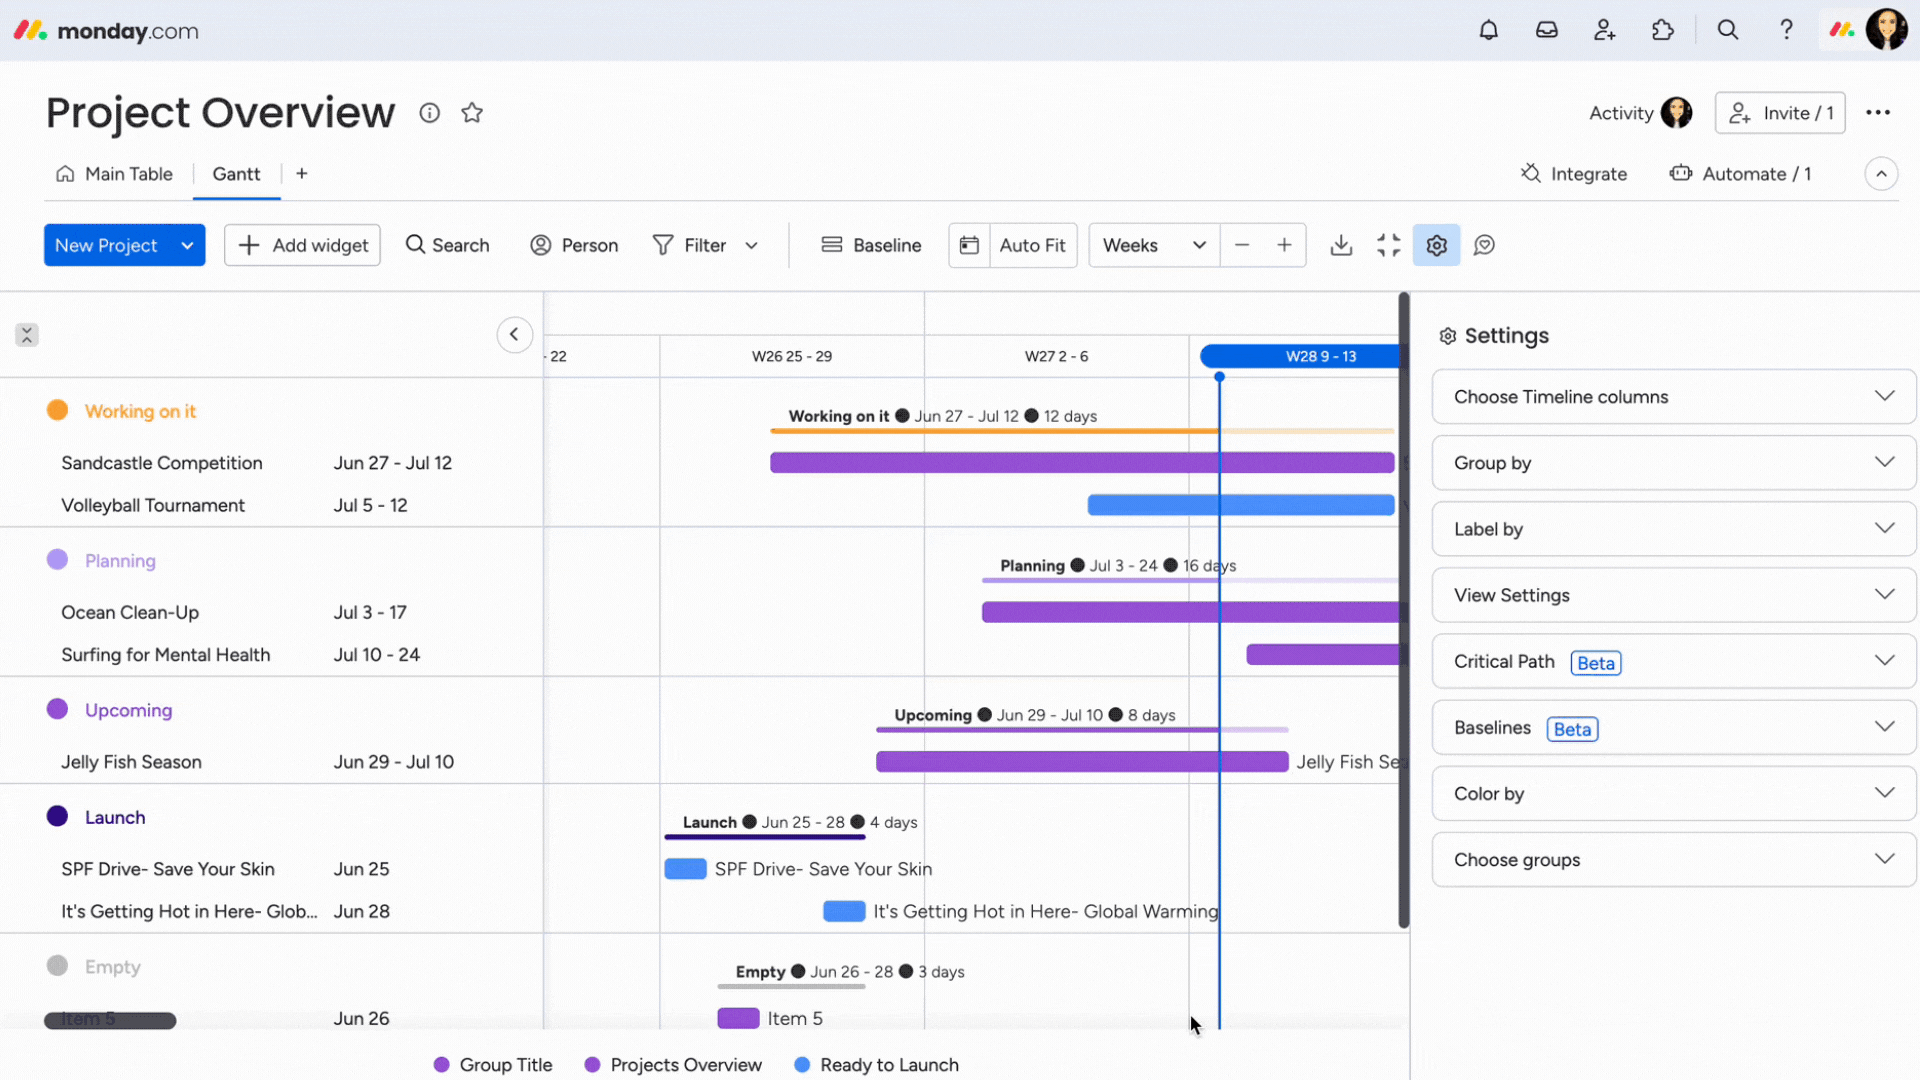This screenshot has width=1920, height=1080.
Task: Toggle fullscreen with the collapse arrows icon
Action: coord(1388,245)
